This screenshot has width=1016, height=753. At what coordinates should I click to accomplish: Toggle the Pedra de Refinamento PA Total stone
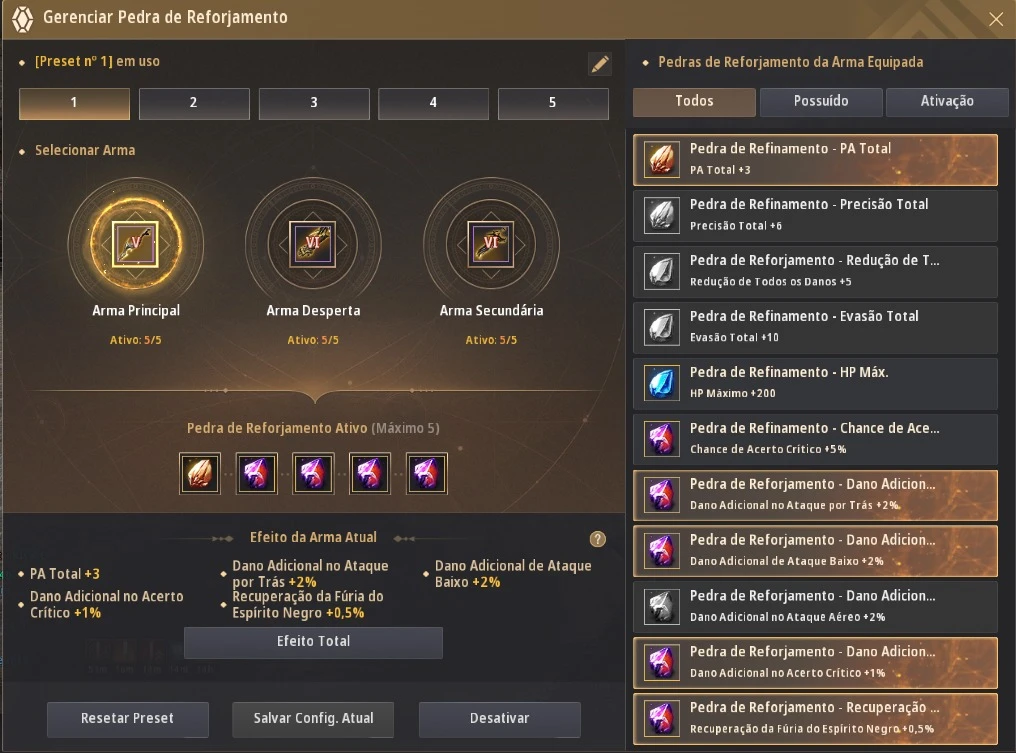point(815,159)
